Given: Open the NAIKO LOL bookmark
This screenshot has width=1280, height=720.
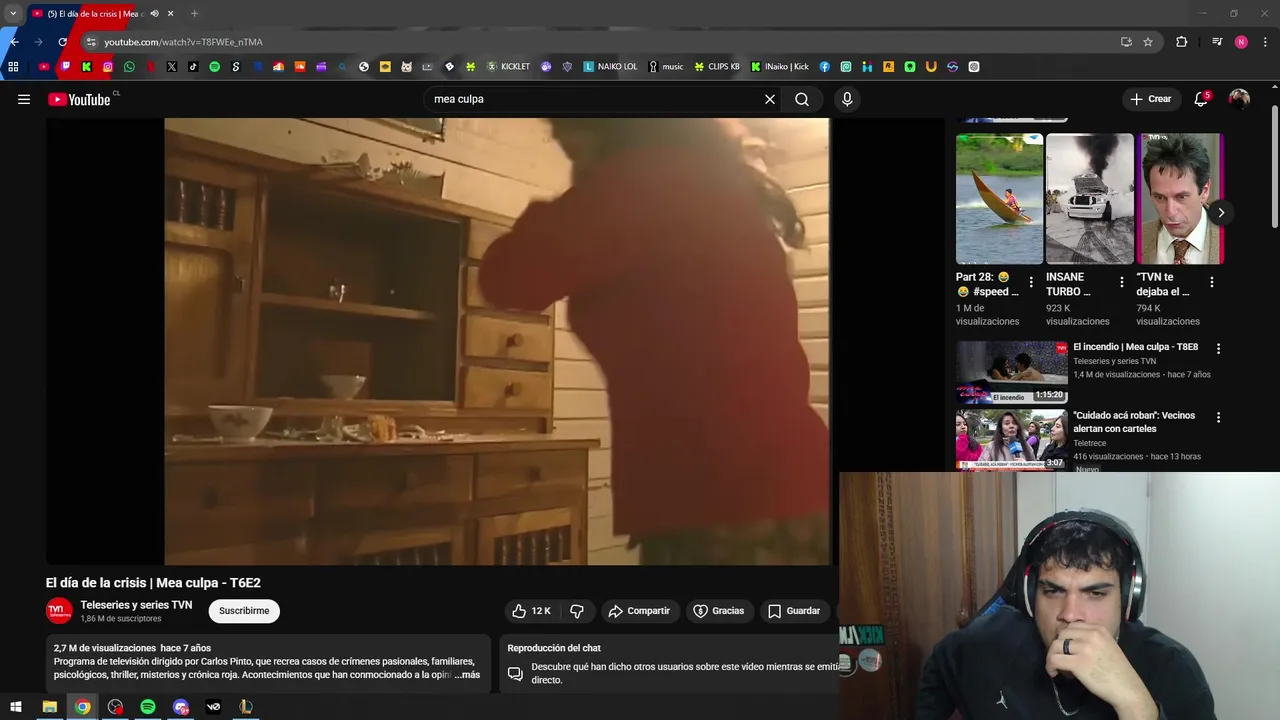Looking at the screenshot, I should [x=610, y=67].
